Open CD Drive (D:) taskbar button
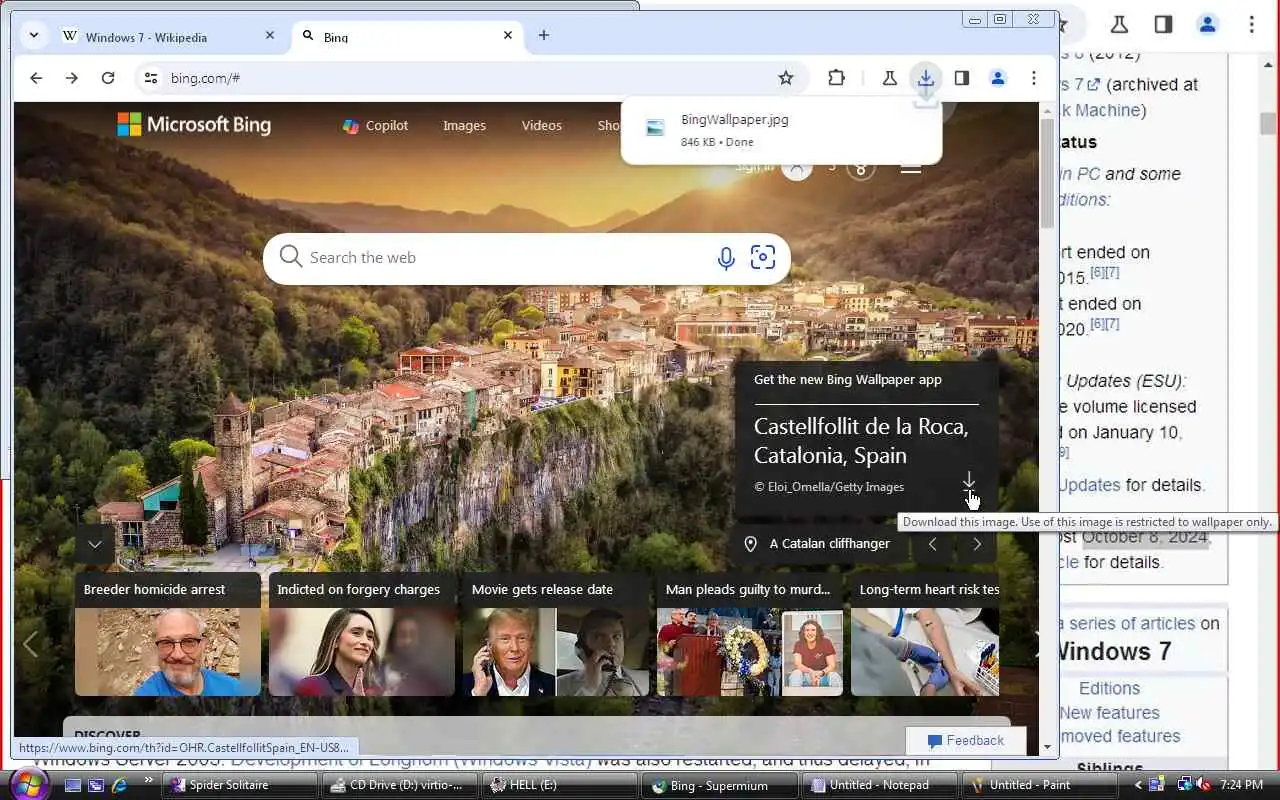The image size is (1280, 800). point(400,786)
